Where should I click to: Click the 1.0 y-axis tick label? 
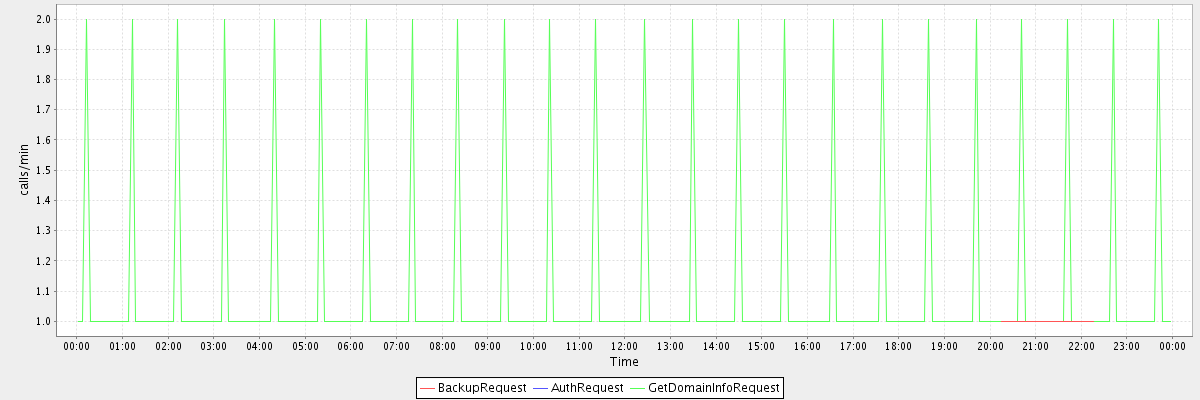[x=45, y=321]
